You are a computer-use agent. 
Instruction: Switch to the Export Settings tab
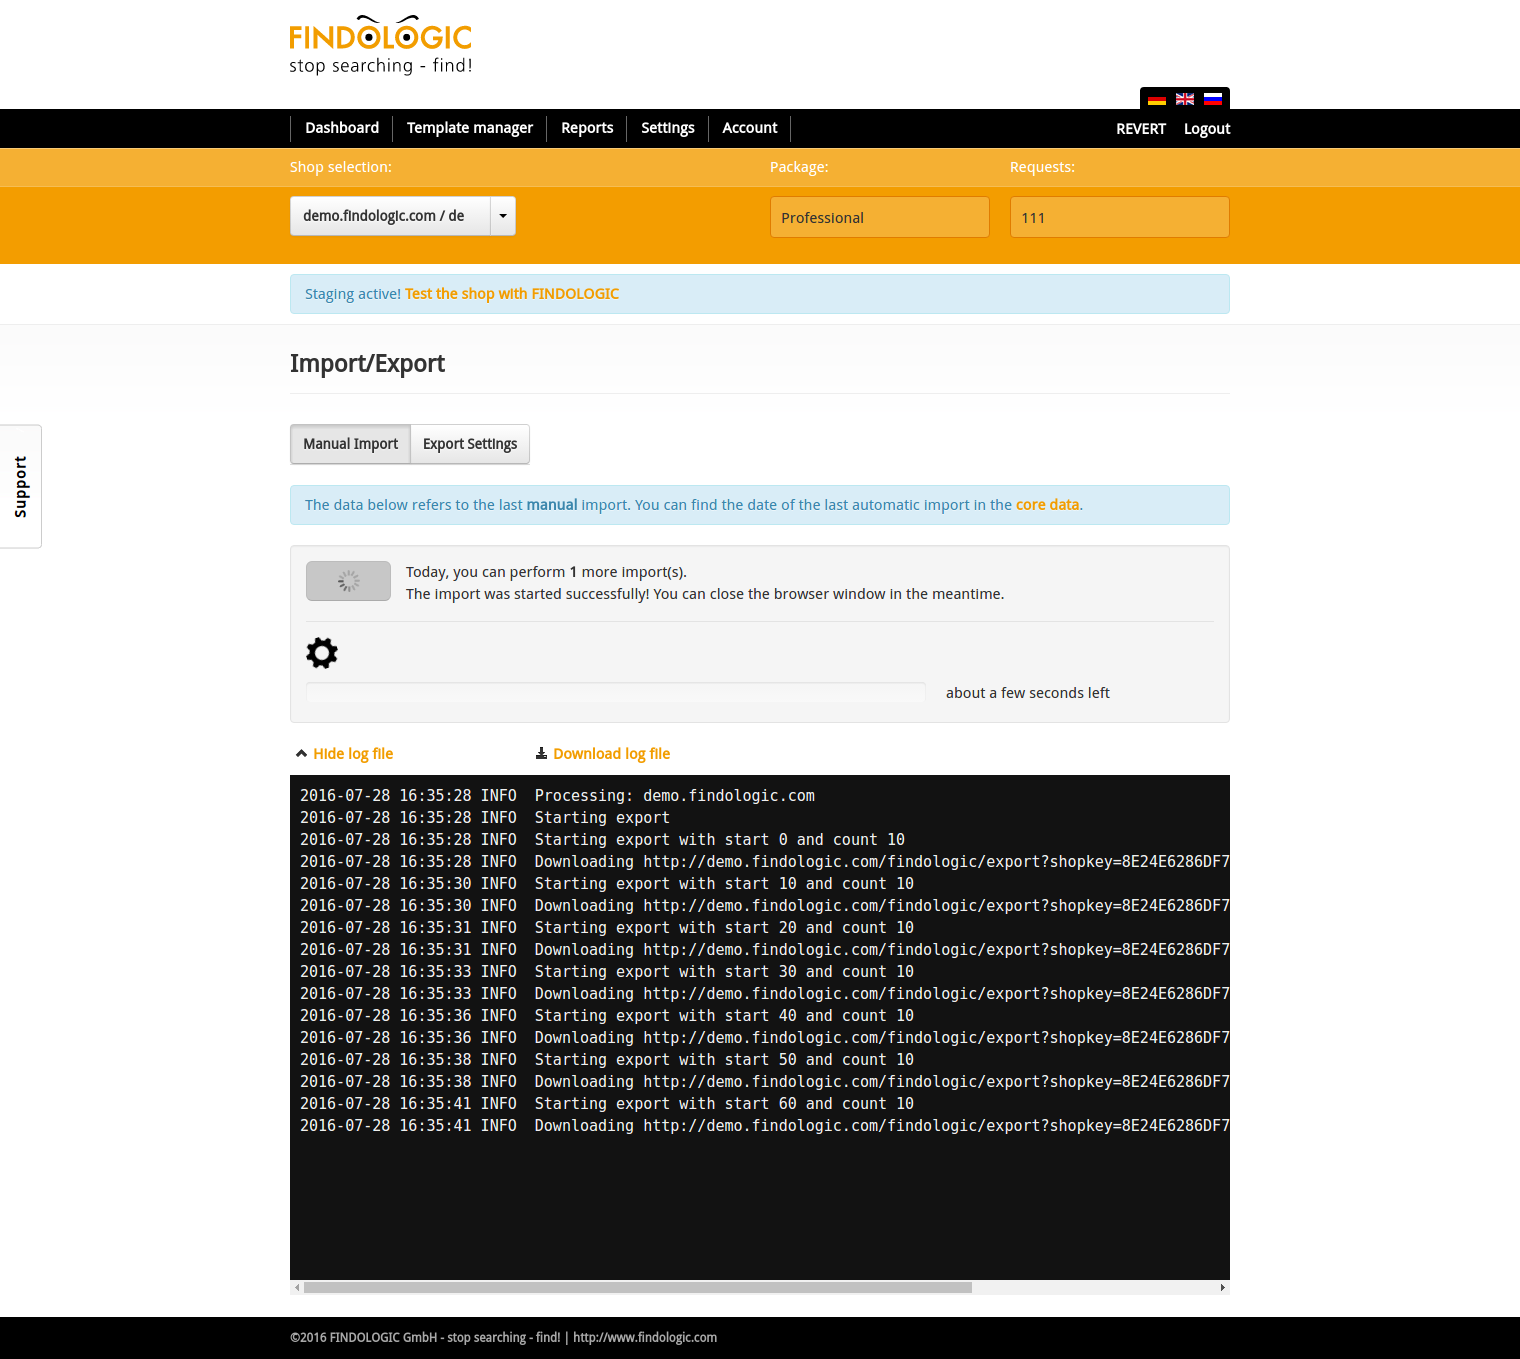click(x=470, y=444)
